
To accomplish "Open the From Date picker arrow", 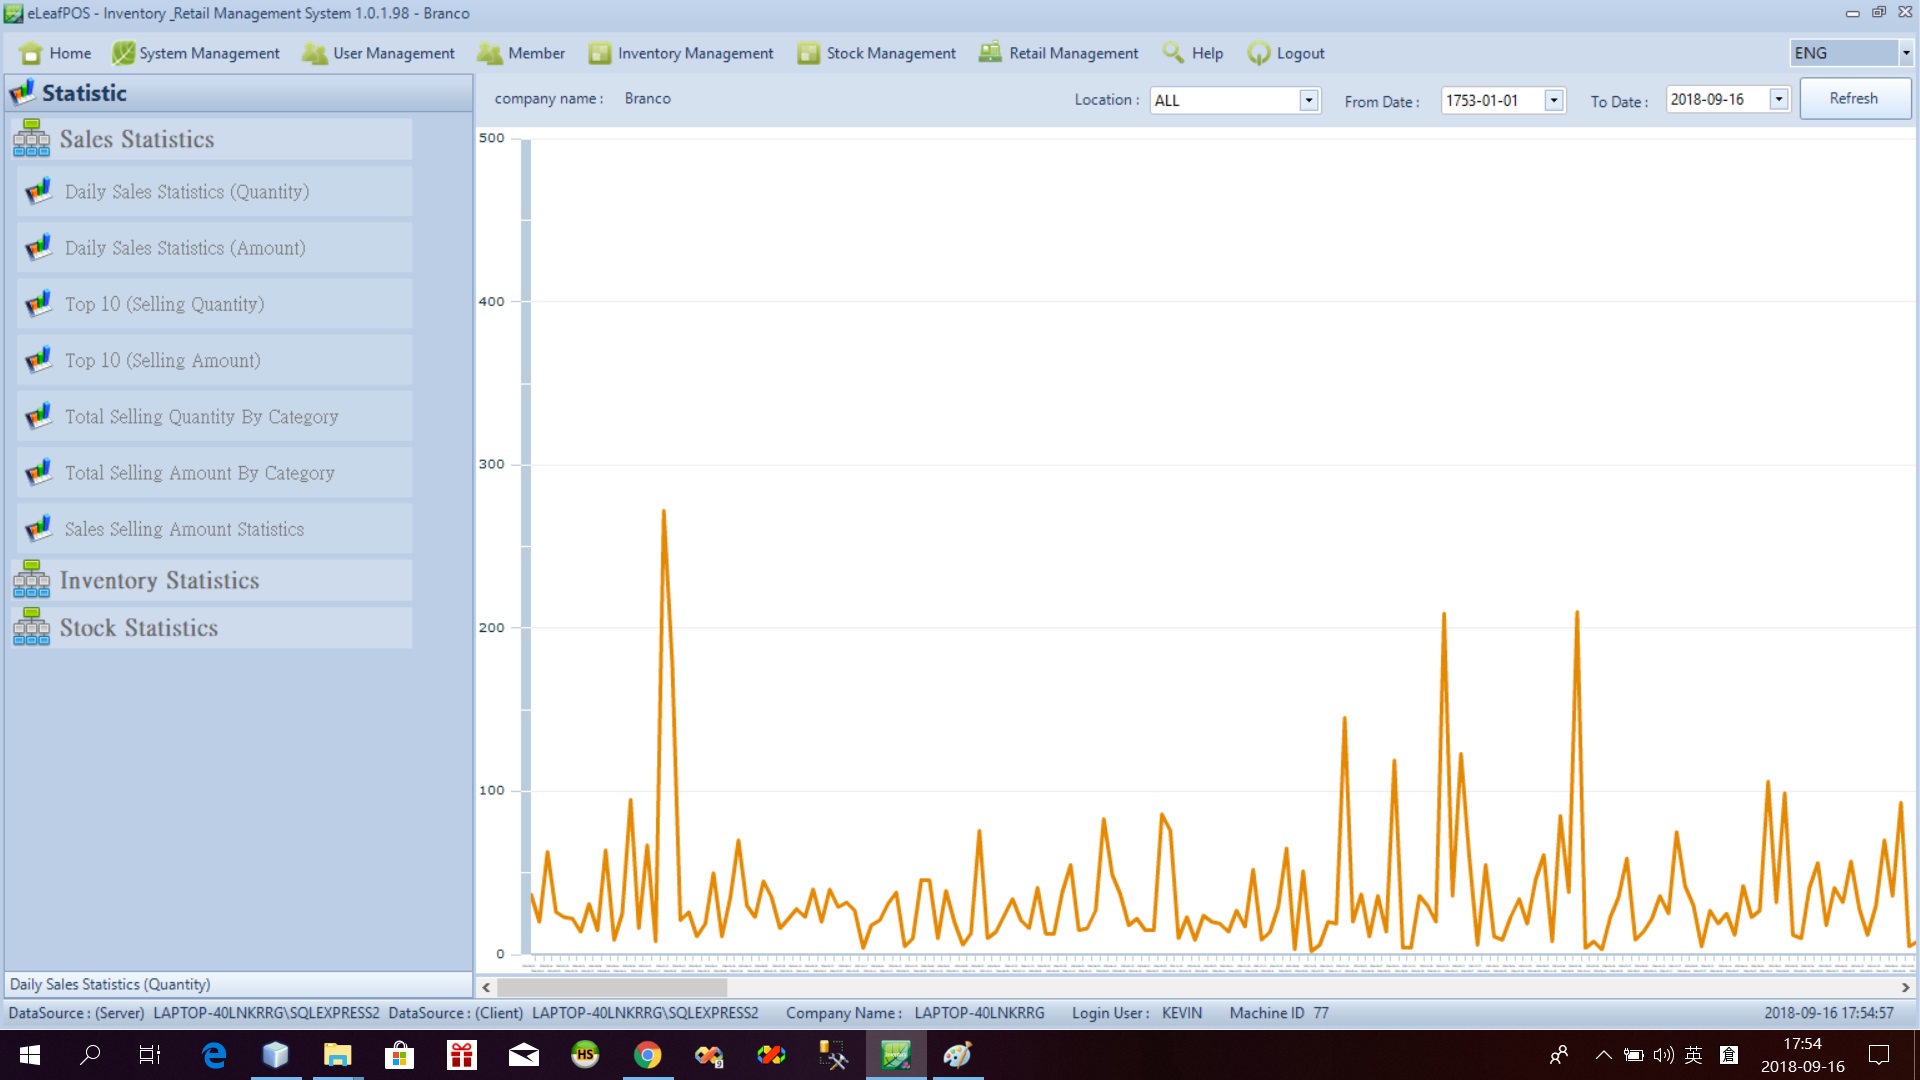I will tap(1553, 100).
